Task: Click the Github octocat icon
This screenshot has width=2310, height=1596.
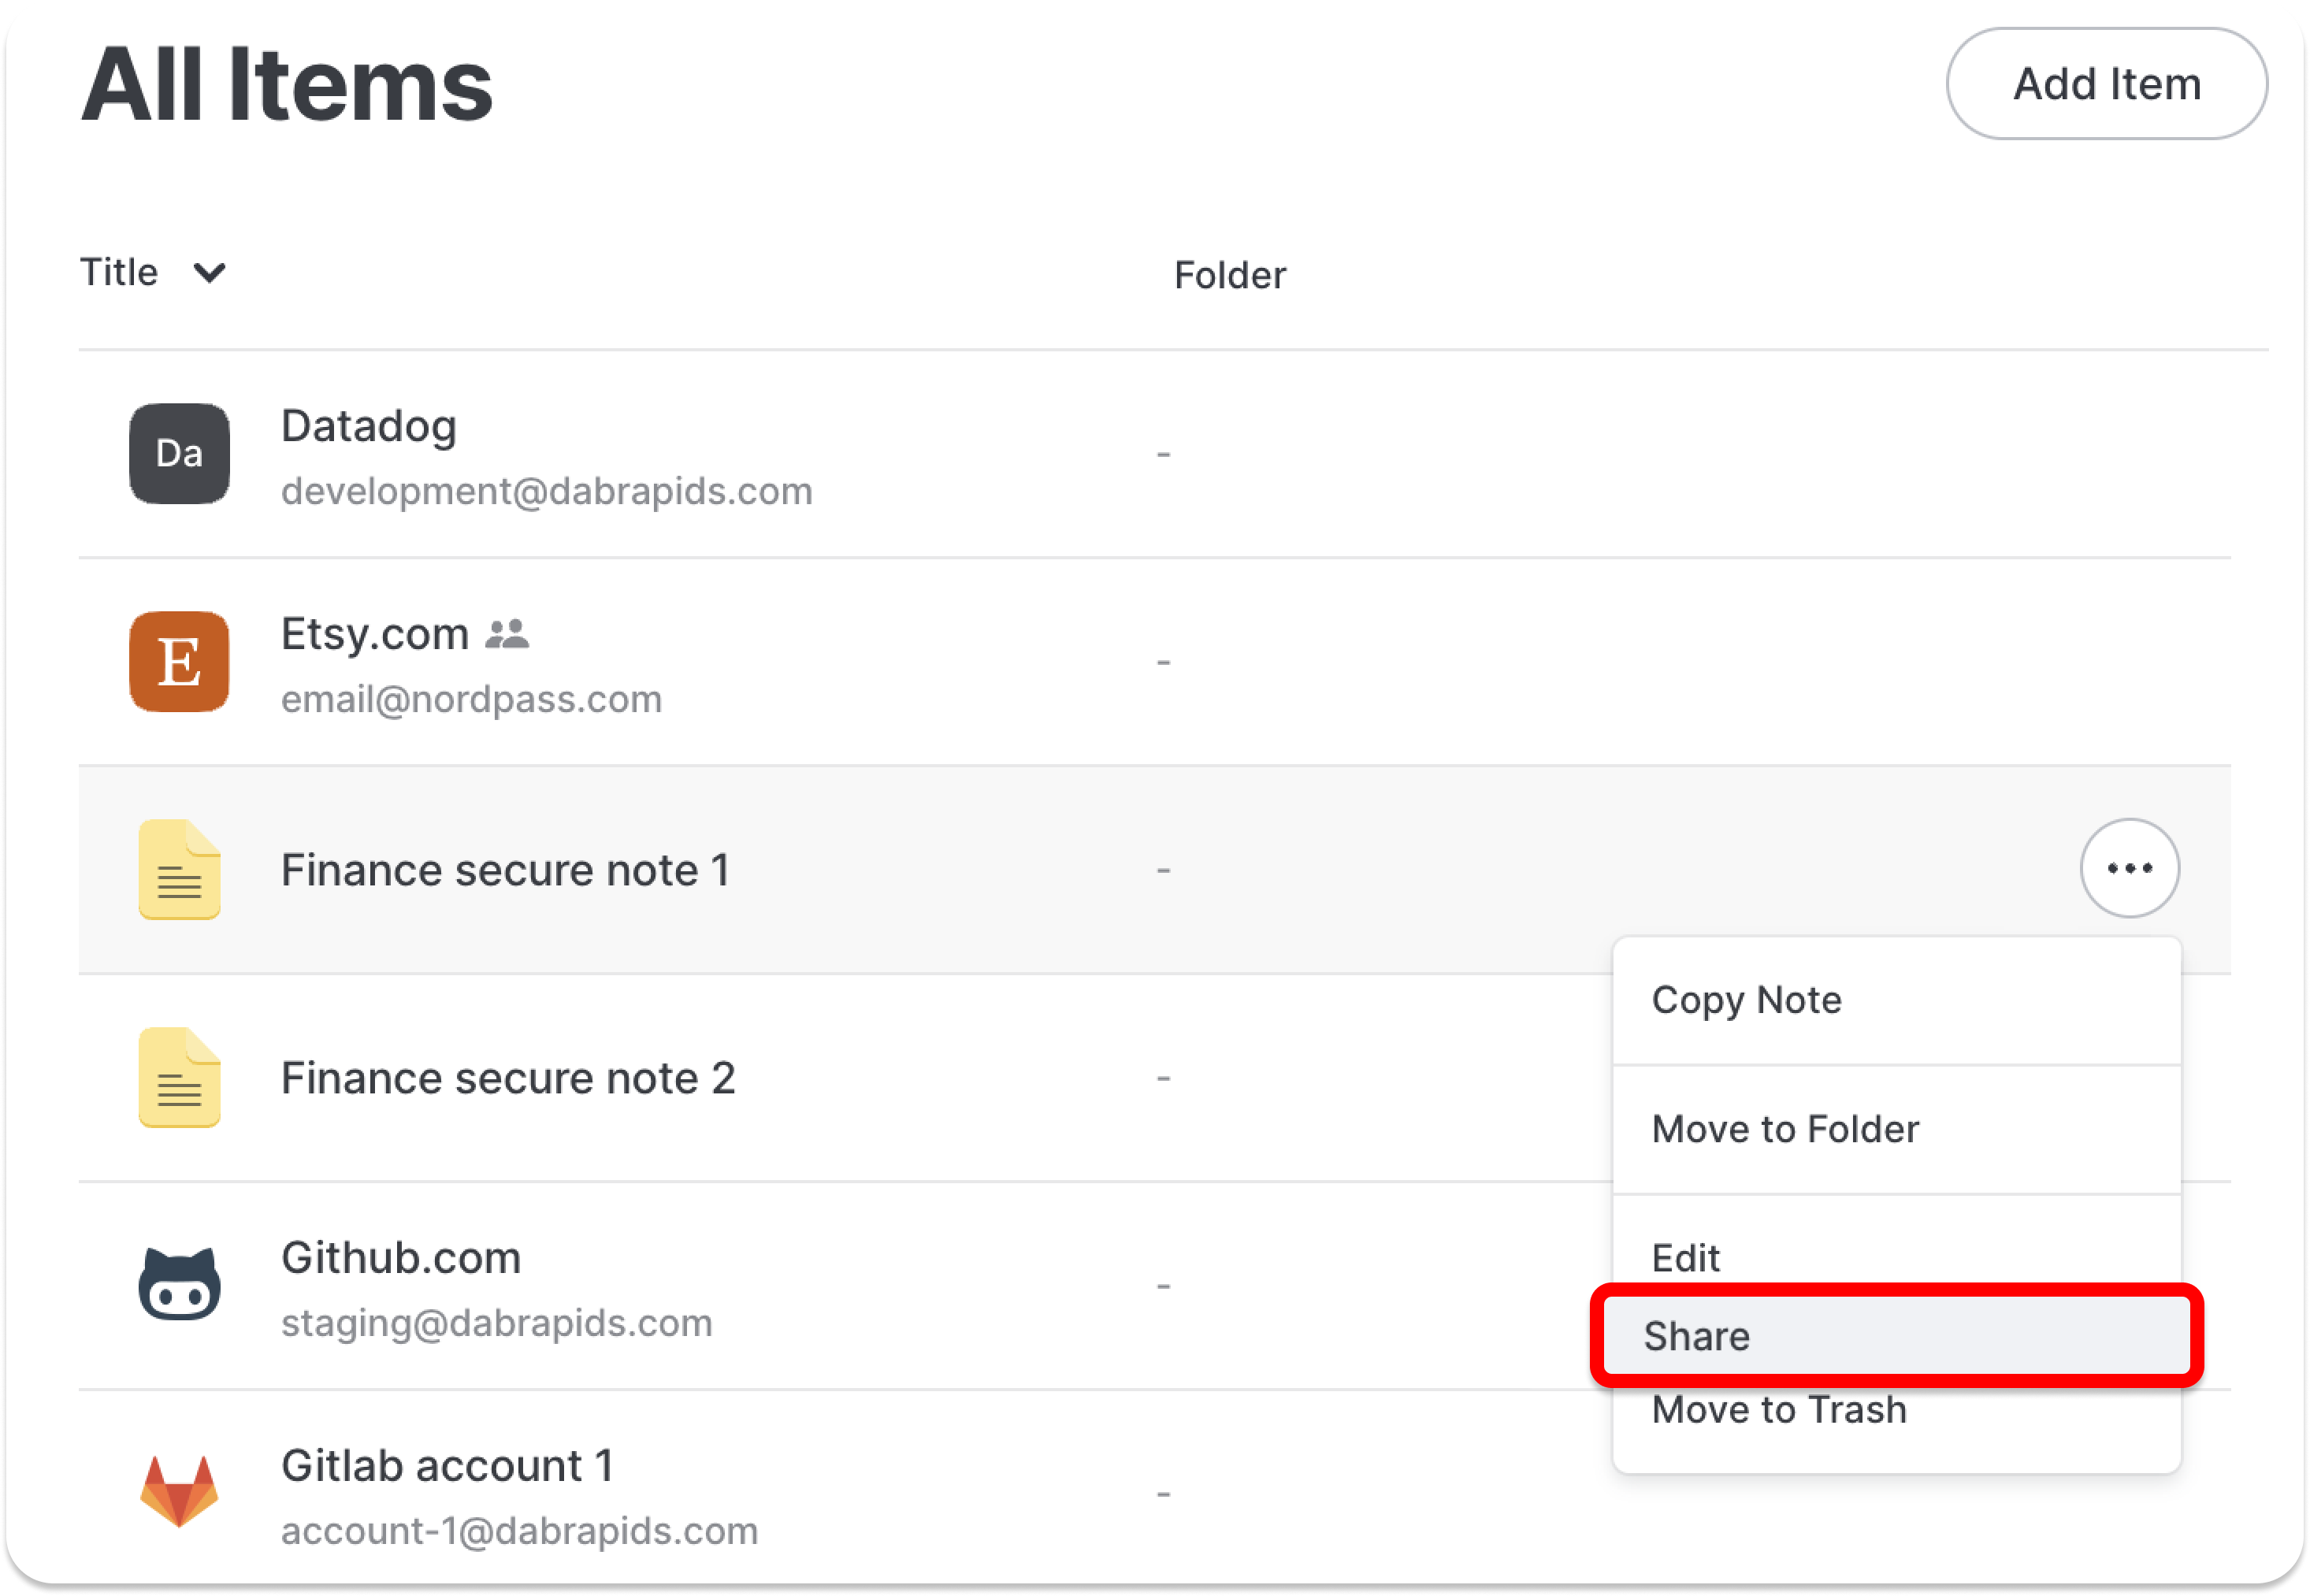Action: coord(179,1285)
